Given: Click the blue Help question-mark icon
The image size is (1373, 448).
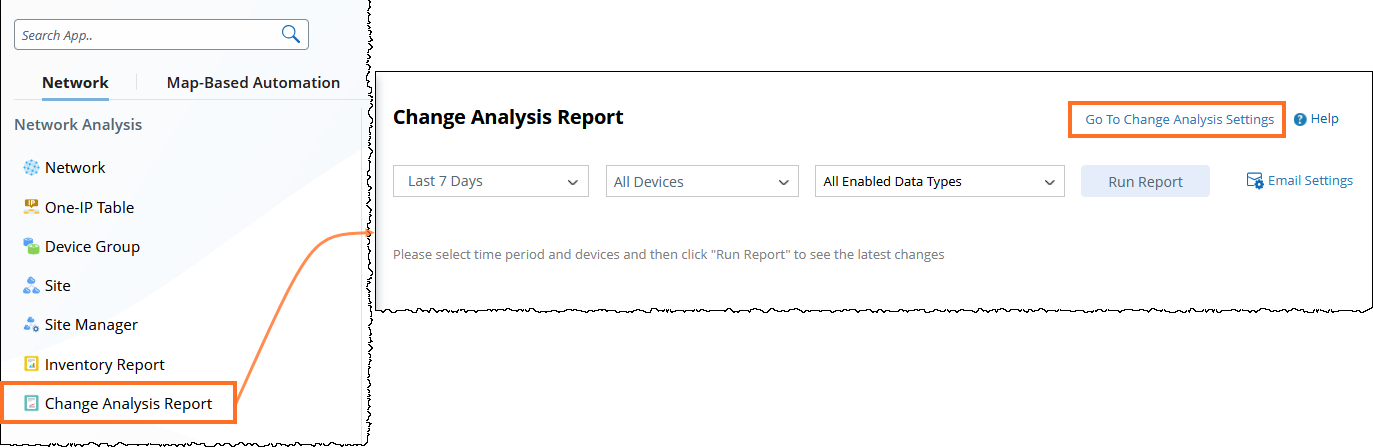Looking at the screenshot, I should click(x=1300, y=119).
